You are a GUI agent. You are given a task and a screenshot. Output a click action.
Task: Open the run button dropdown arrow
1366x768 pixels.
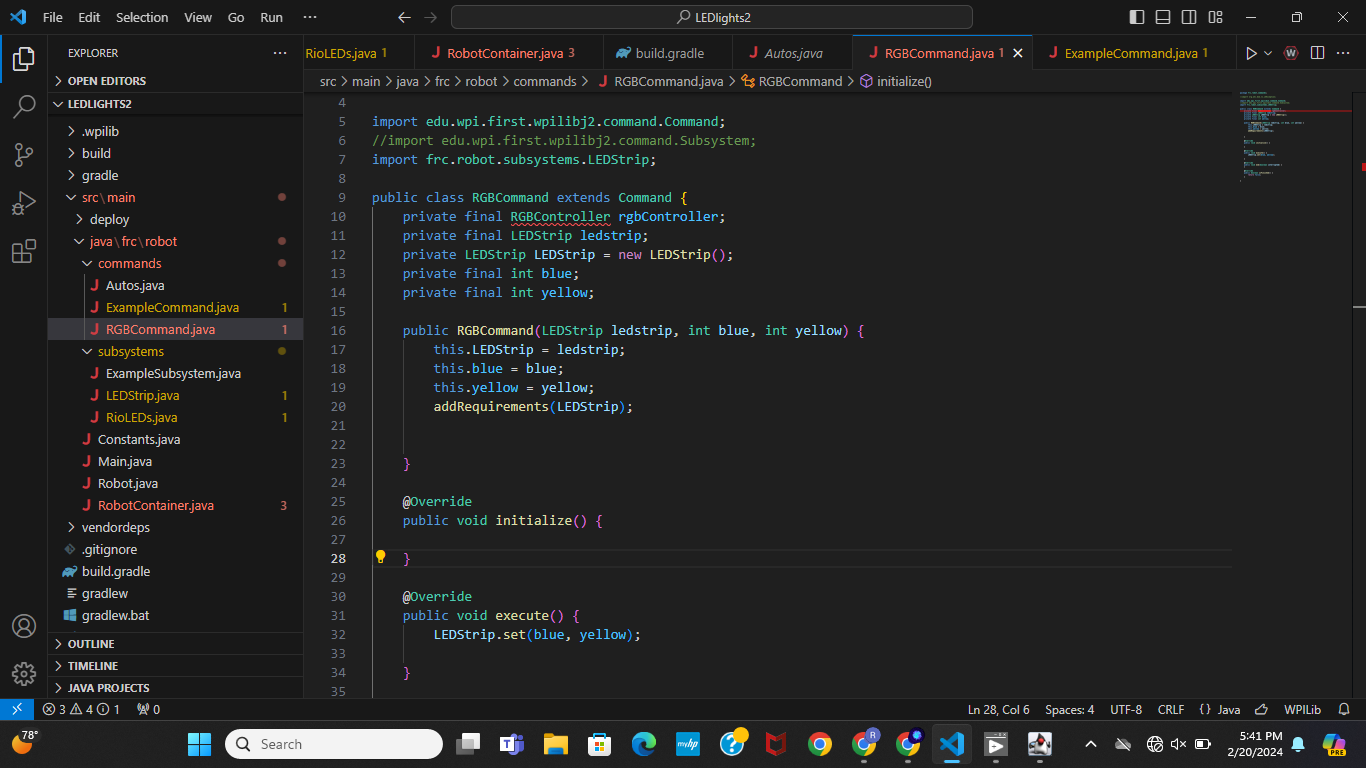[x=1268, y=53]
